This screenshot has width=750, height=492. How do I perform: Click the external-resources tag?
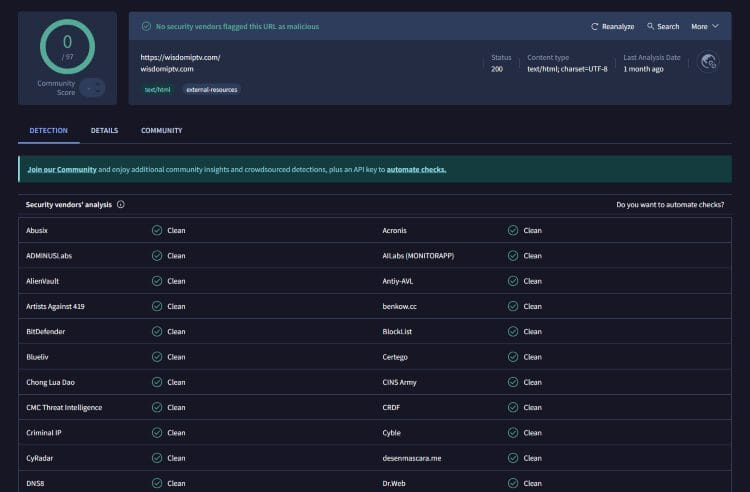click(212, 89)
